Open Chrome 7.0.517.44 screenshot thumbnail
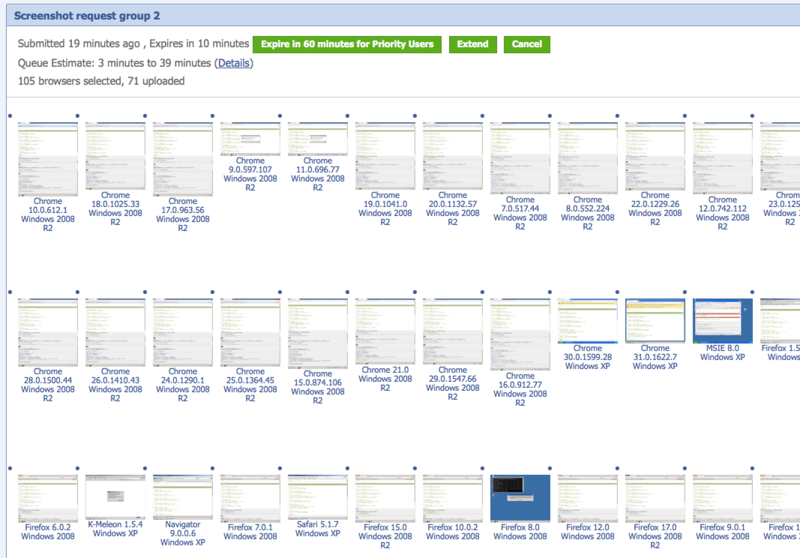Image resolution: width=800 pixels, height=558 pixels. coord(520,158)
